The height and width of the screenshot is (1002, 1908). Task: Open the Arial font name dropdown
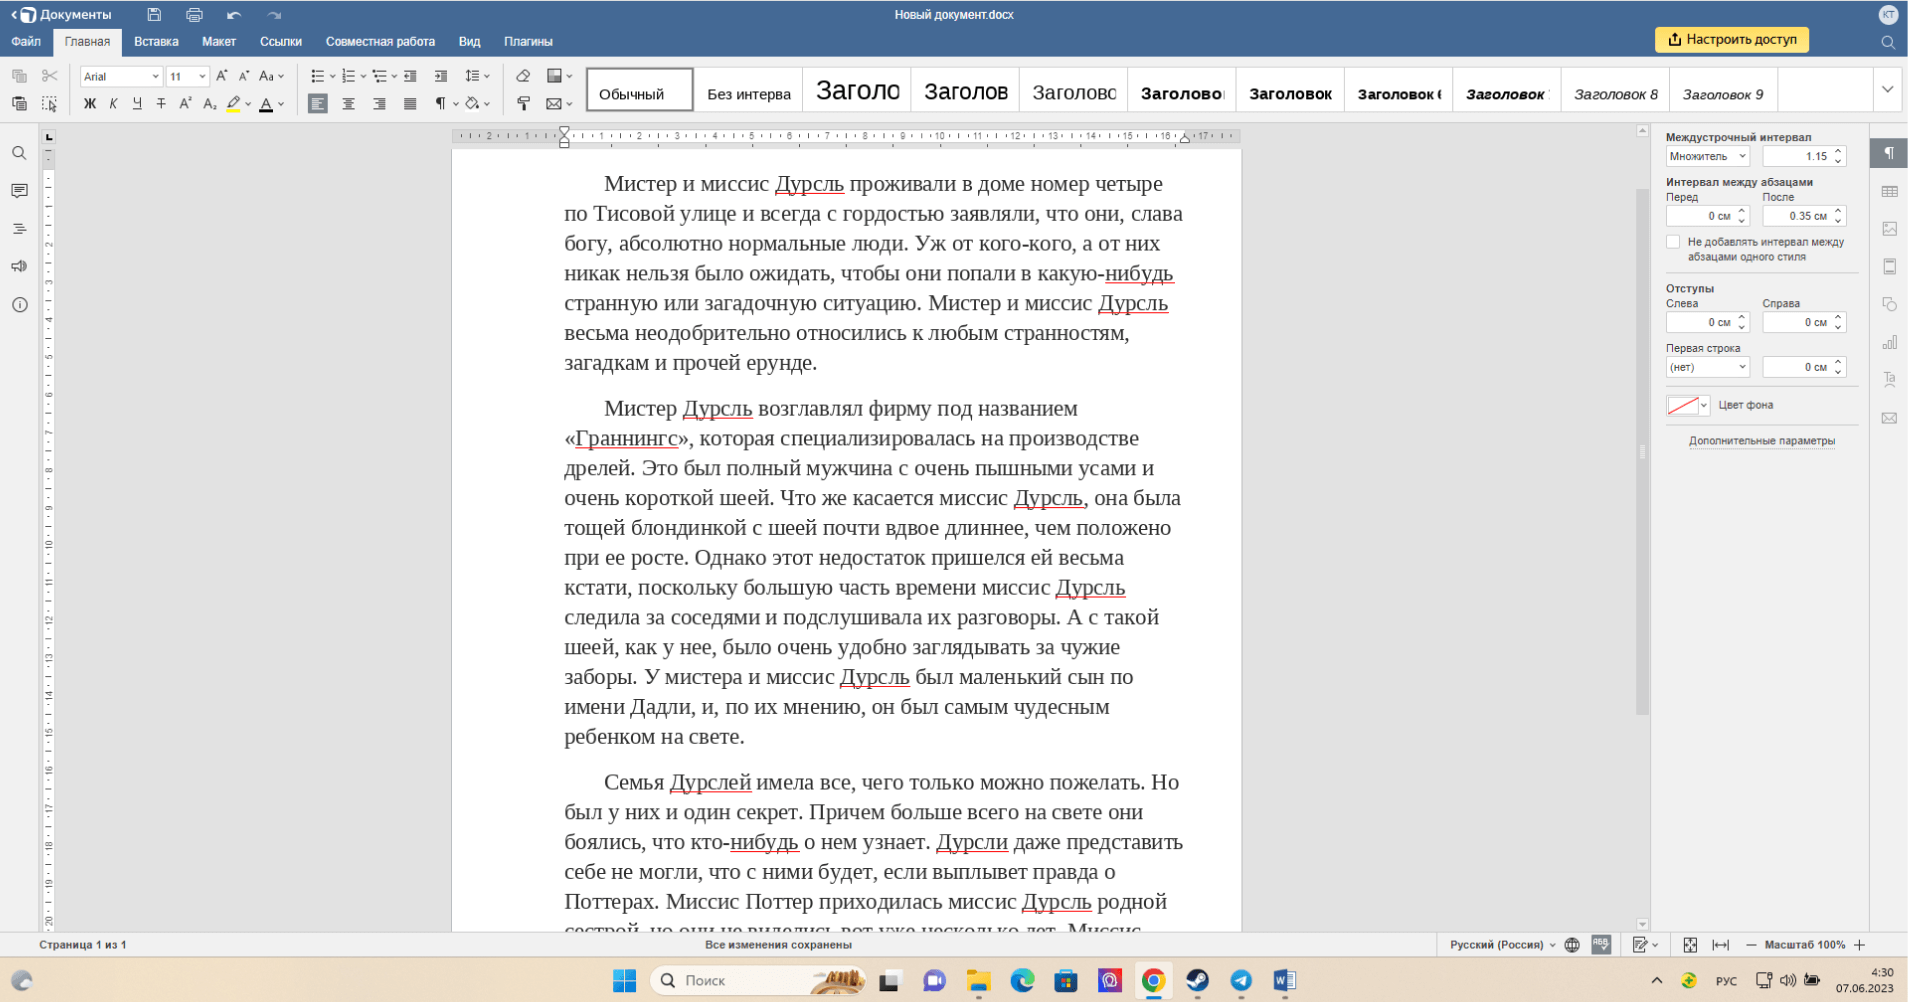(x=154, y=77)
